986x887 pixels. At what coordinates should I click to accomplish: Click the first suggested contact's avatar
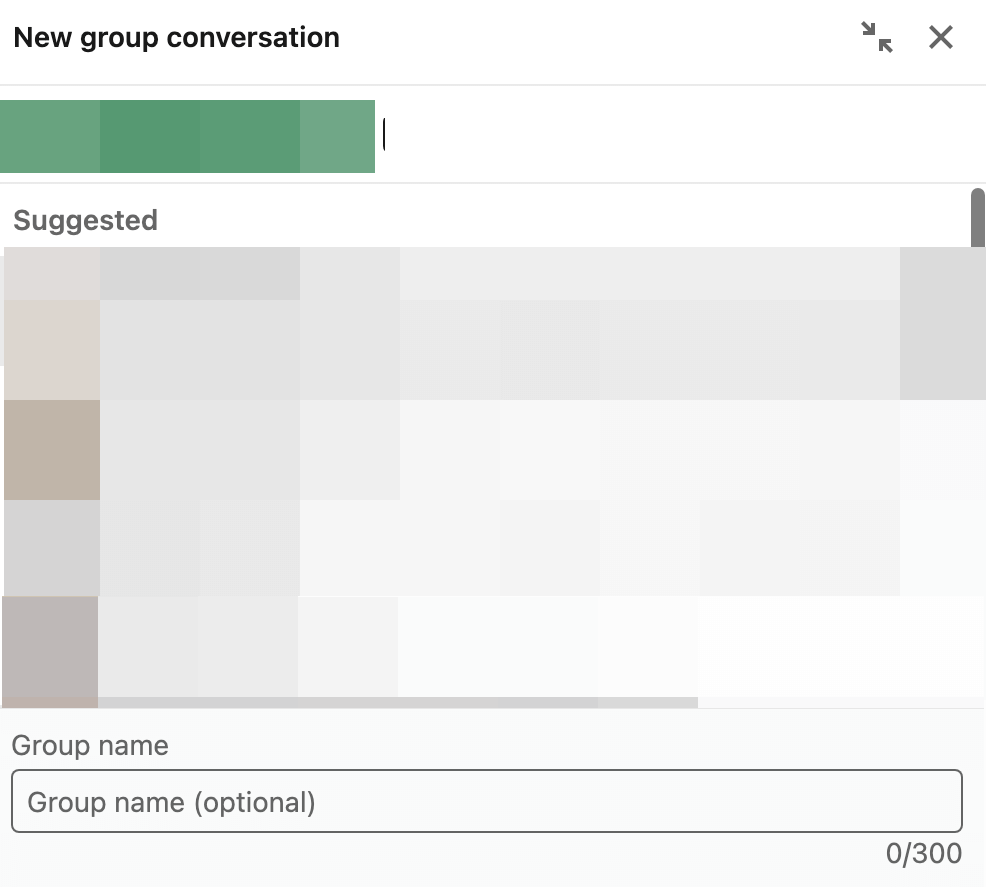[x=52, y=273]
